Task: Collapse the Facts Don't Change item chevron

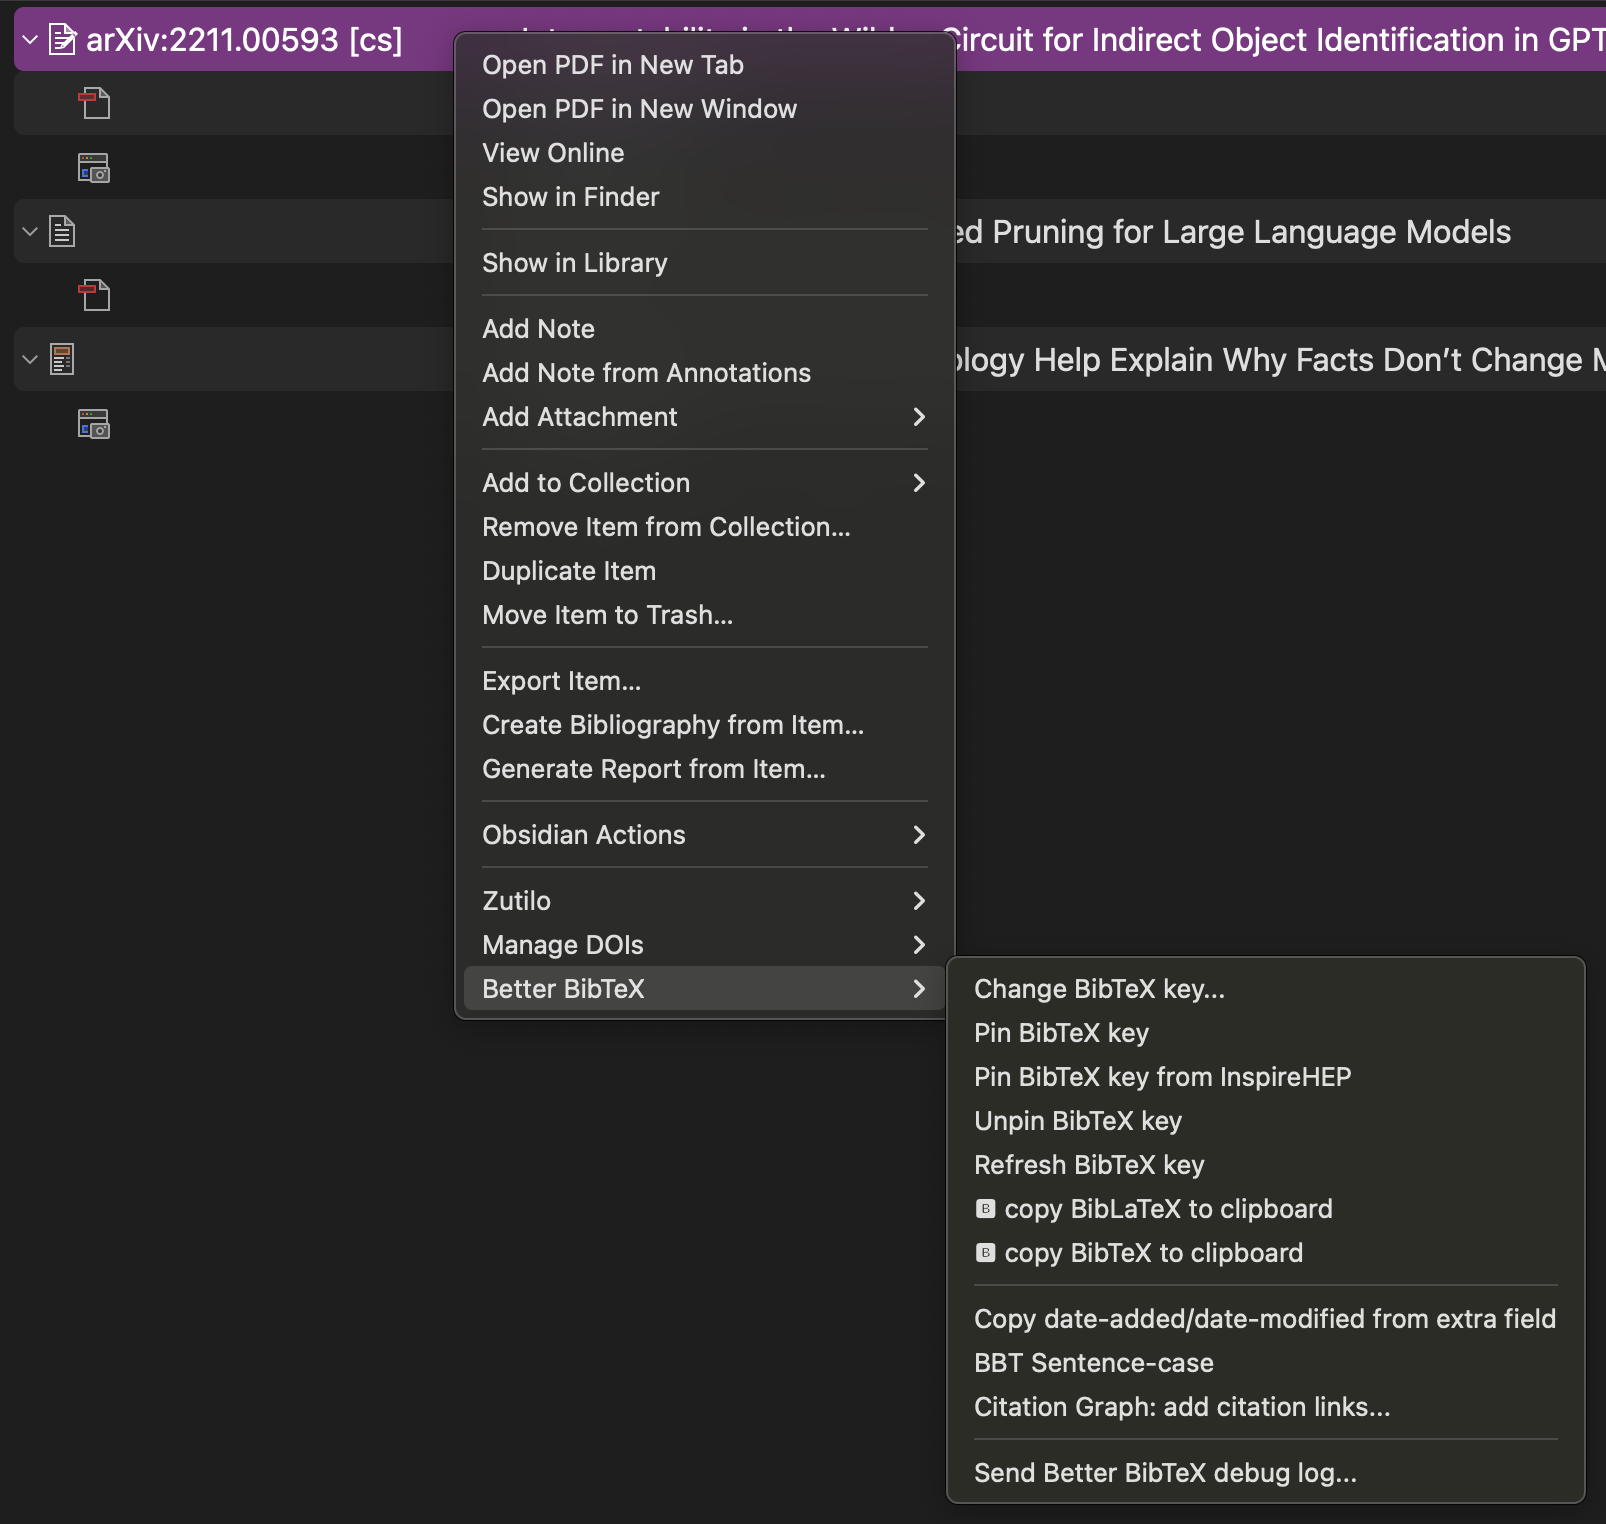Action: [30, 359]
